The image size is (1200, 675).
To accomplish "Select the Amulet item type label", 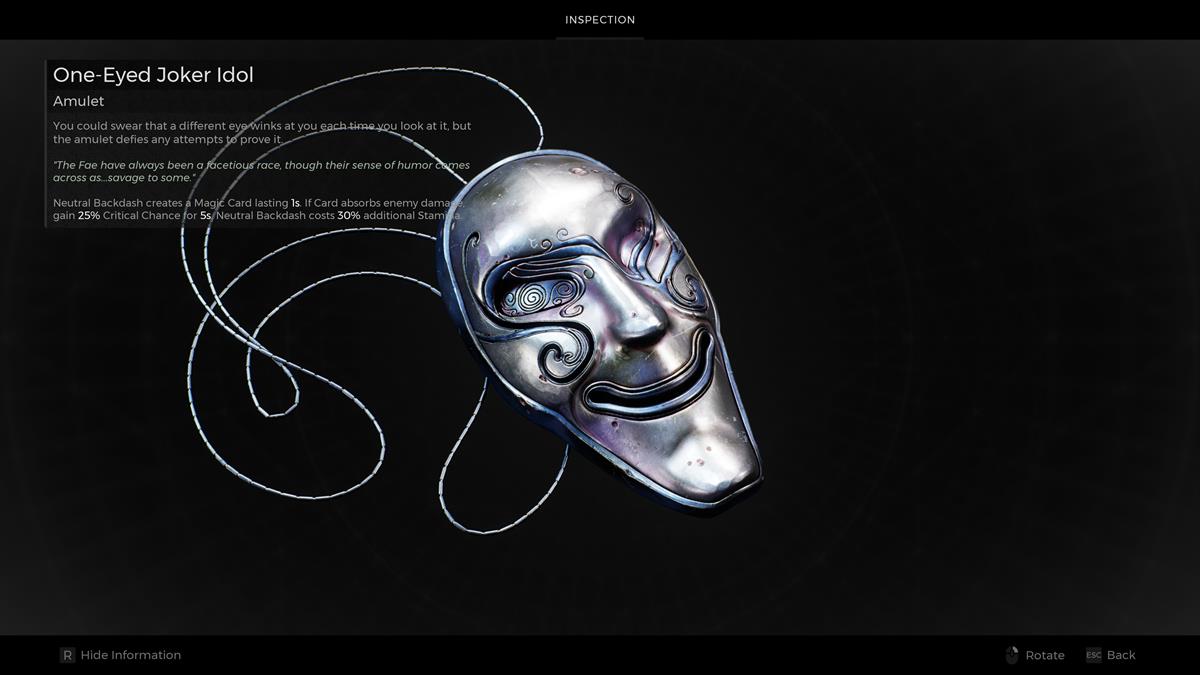I will point(78,101).
